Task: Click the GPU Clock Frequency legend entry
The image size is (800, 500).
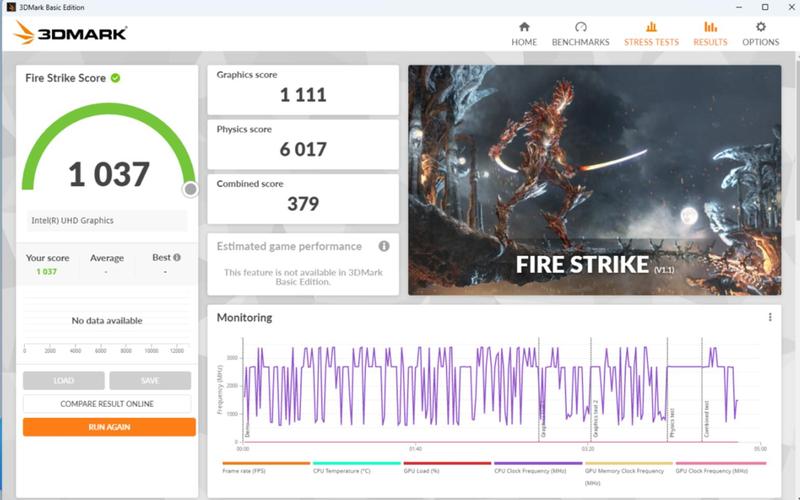Action: (x=711, y=470)
